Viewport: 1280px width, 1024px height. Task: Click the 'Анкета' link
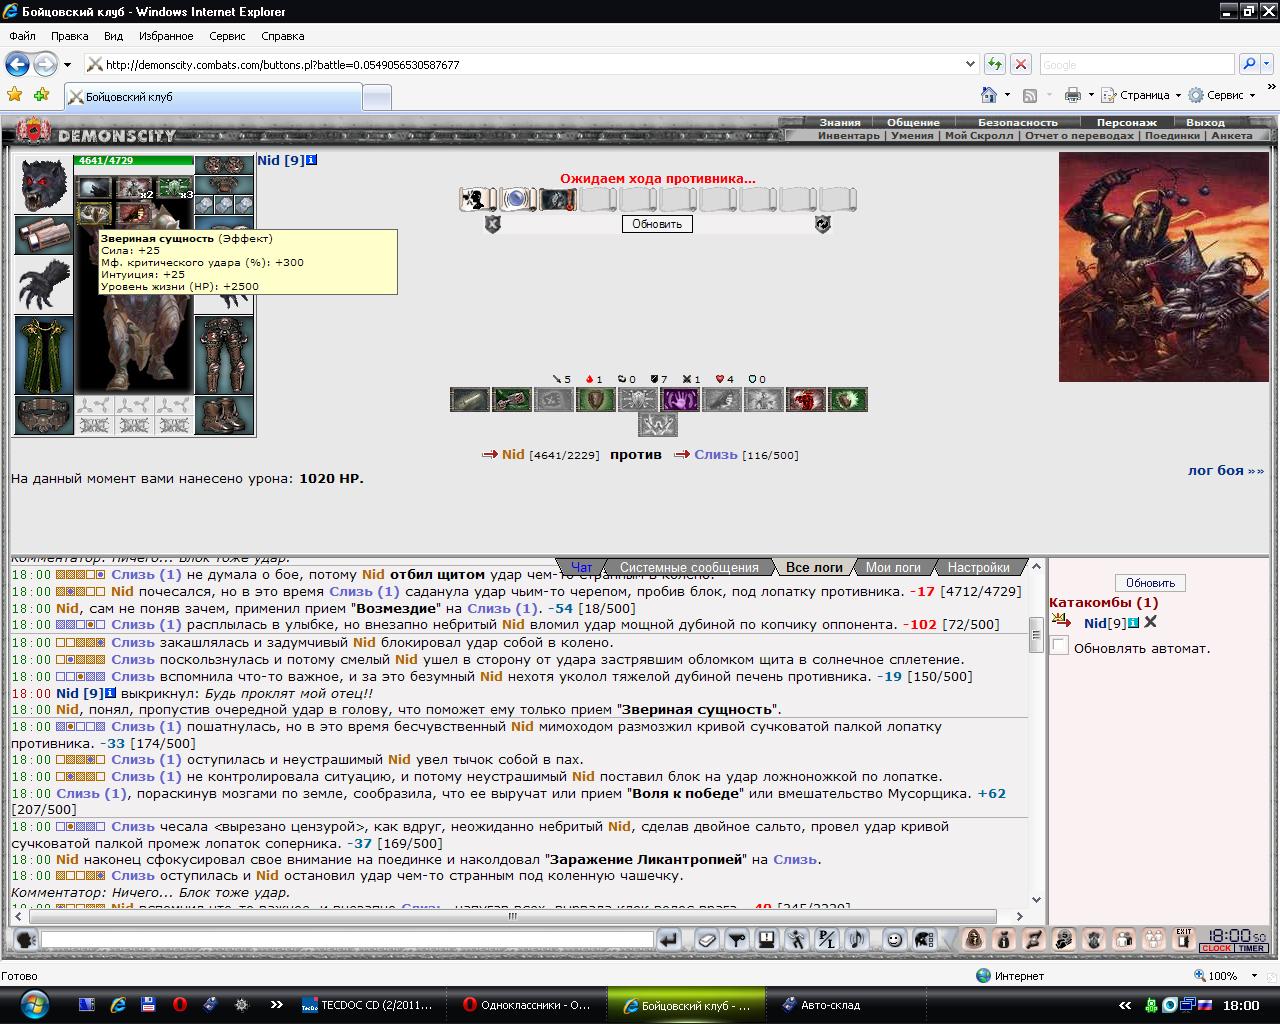(1232, 136)
